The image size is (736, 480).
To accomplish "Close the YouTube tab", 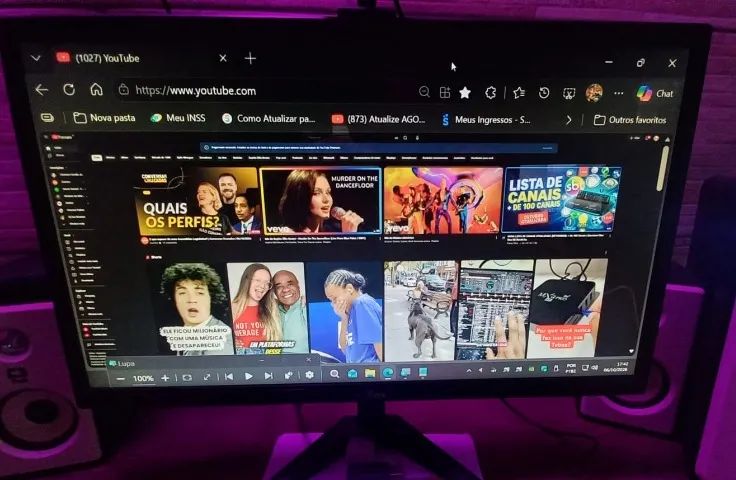I will pos(223,58).
